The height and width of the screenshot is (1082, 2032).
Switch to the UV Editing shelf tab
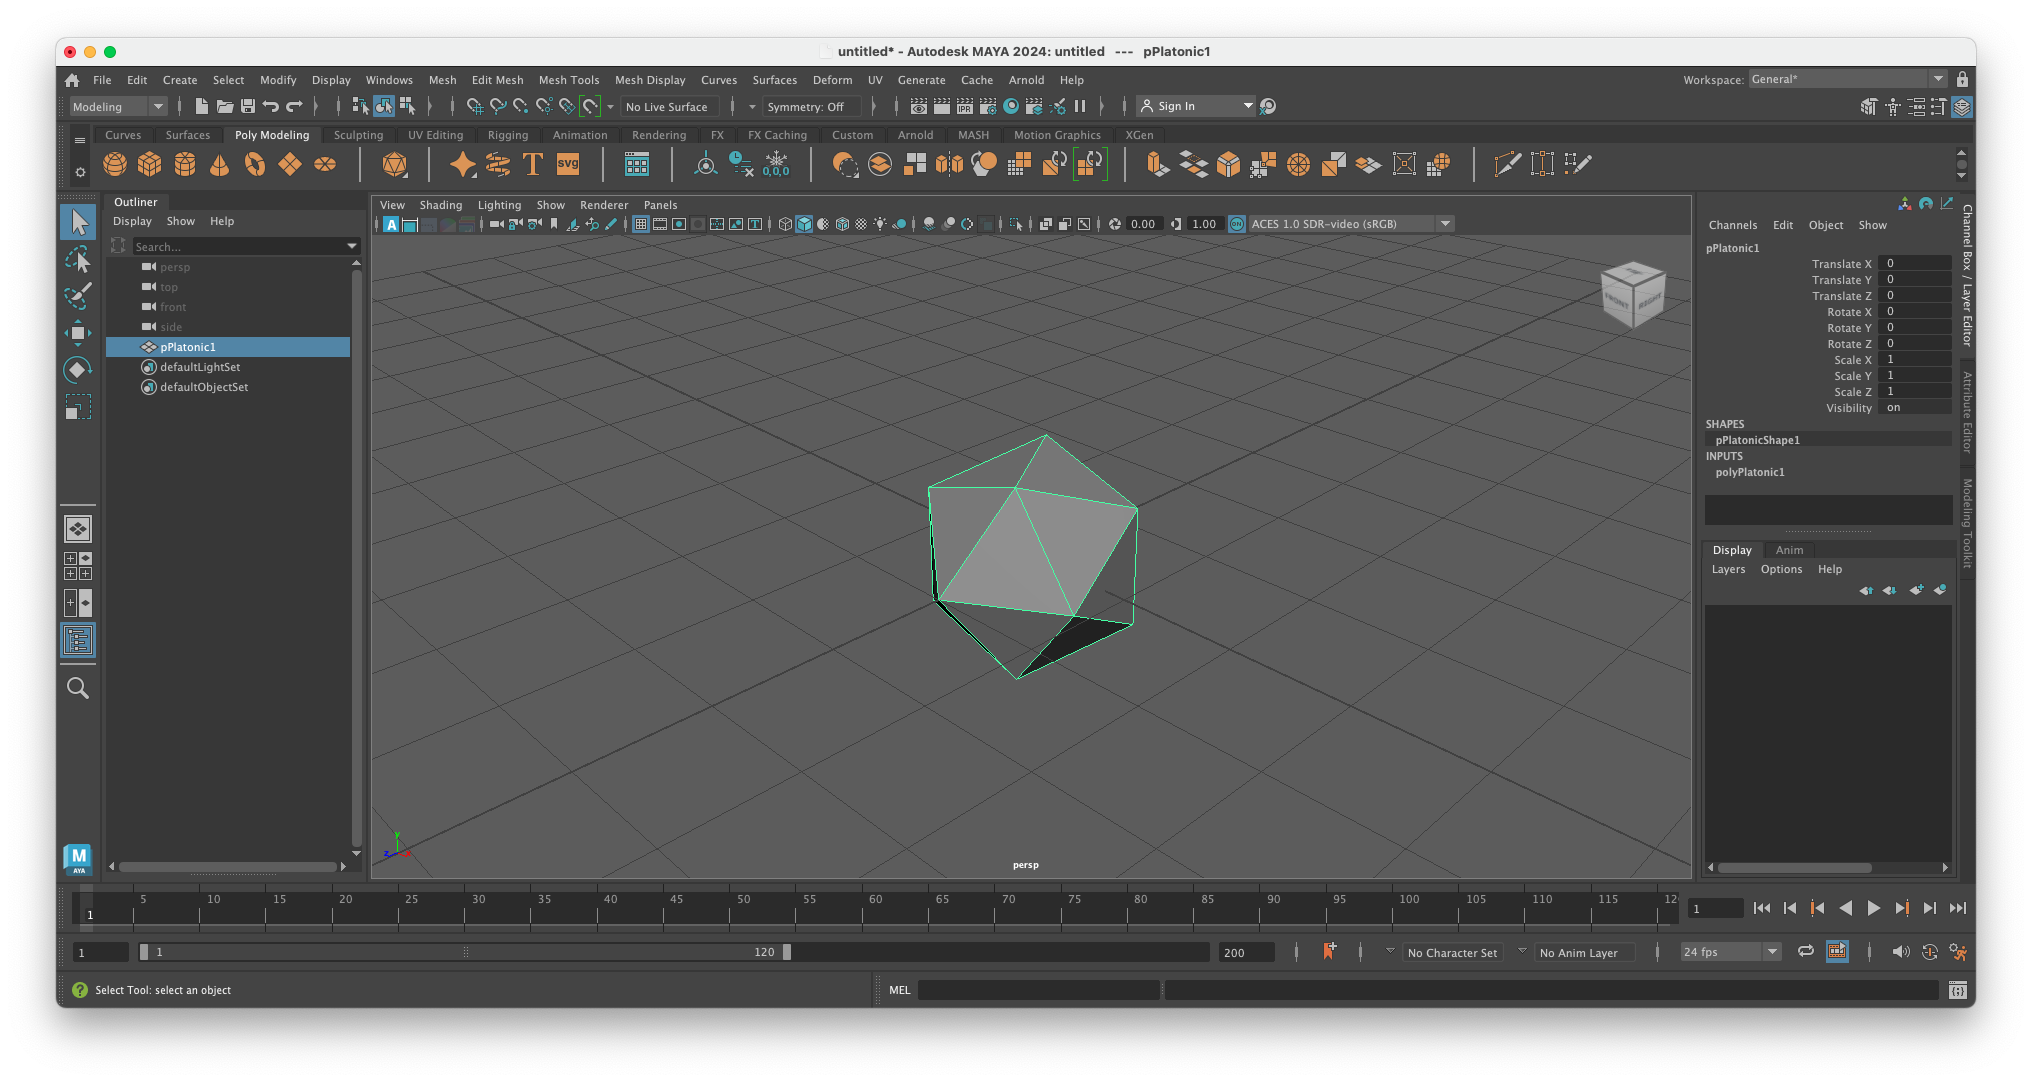click(x=435, y=135)
